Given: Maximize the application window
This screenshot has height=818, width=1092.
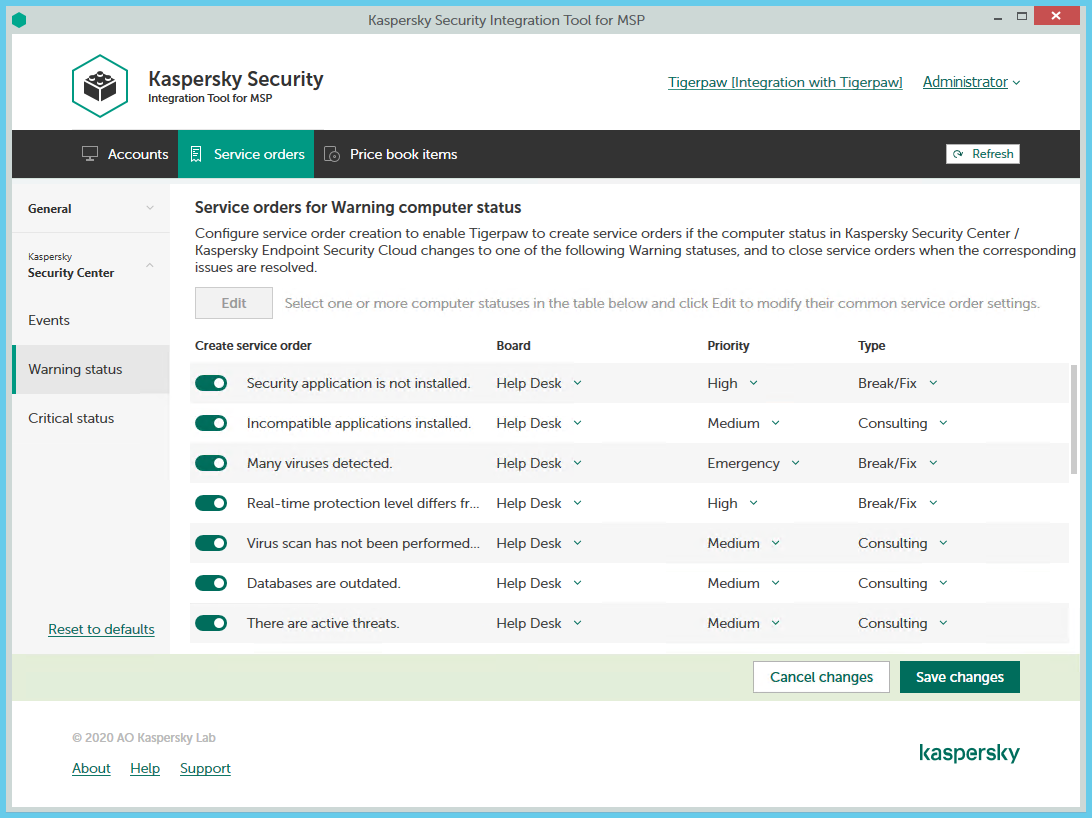Looking at the screenshot, I should pyautogui.click(x=1021, y=17).
